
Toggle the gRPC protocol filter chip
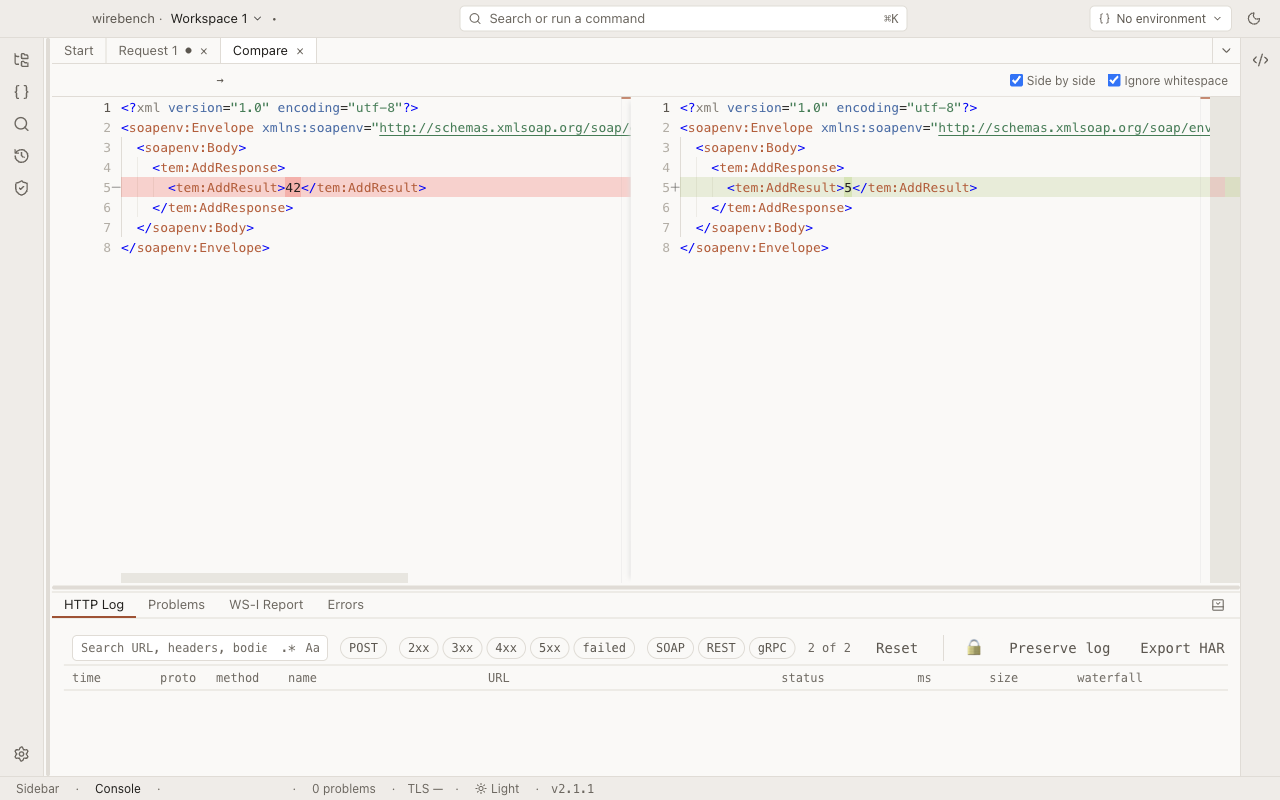(772, 648)
